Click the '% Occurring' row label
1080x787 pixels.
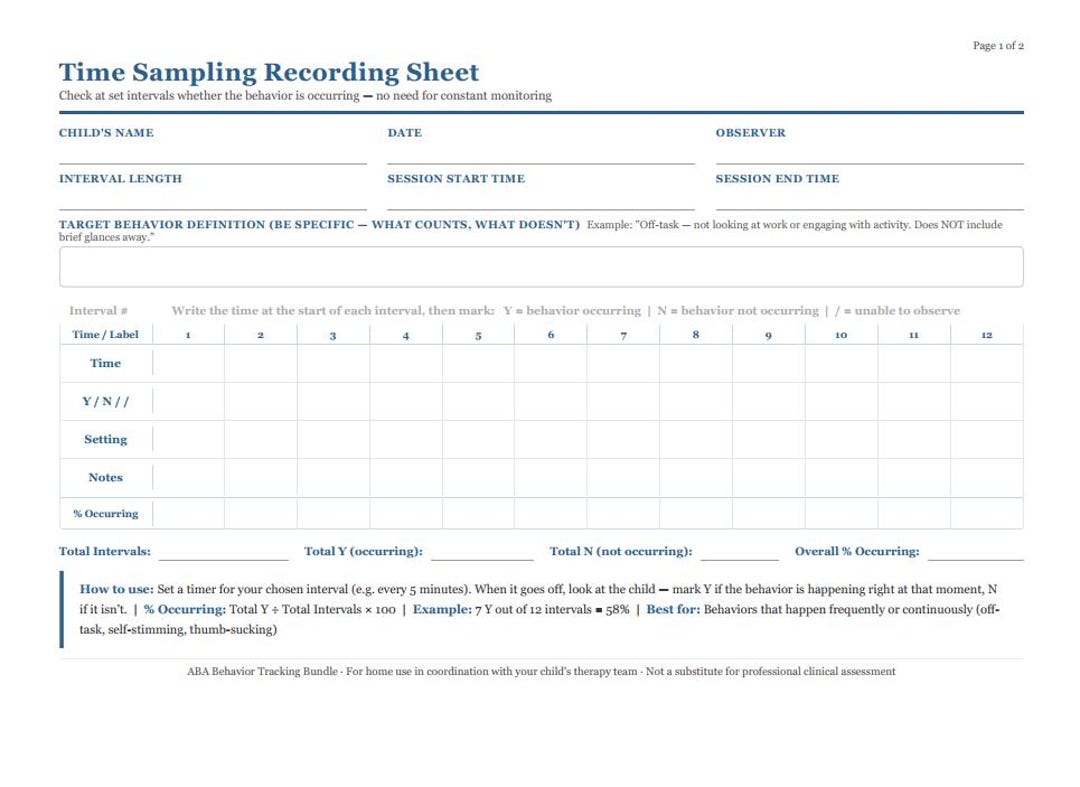(105, 514)
